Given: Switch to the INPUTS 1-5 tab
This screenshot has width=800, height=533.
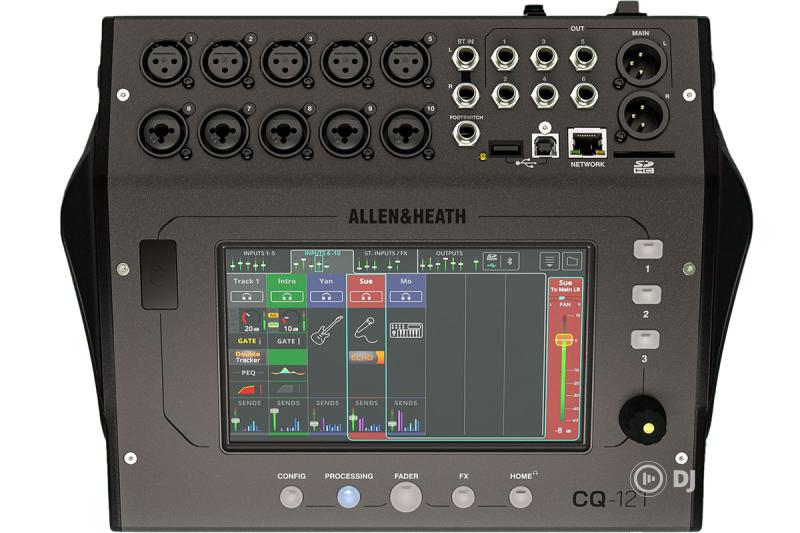Looking at the screenshot, I should [258, 260].
